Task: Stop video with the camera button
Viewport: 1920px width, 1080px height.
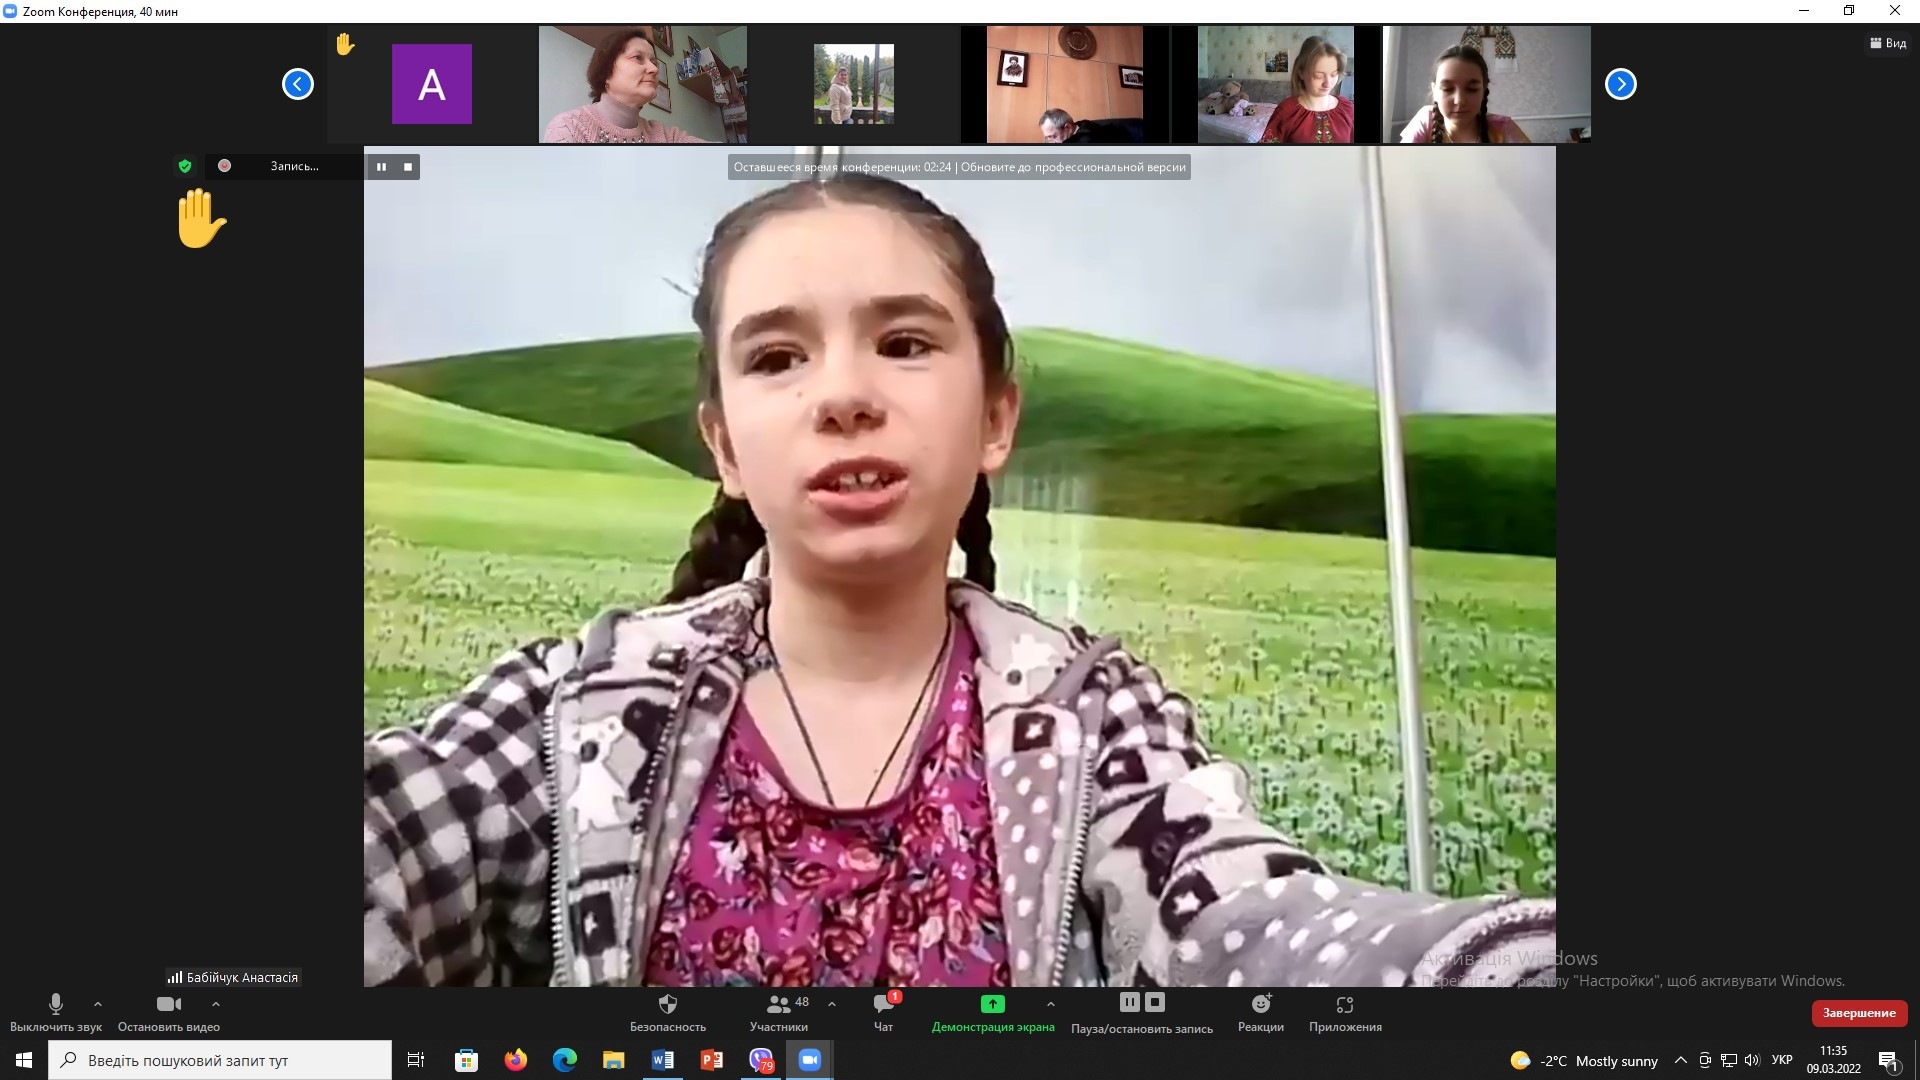Action: (169, 1004)
